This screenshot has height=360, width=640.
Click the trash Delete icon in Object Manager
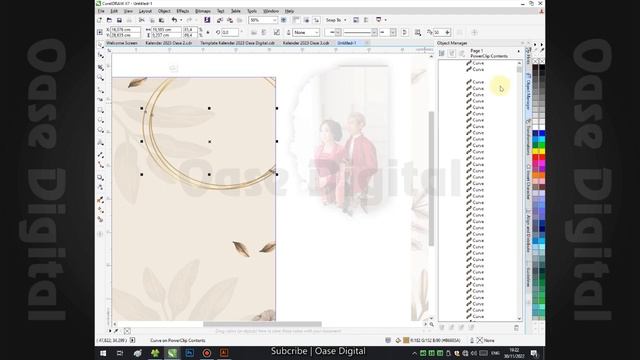tap(516, 328)
